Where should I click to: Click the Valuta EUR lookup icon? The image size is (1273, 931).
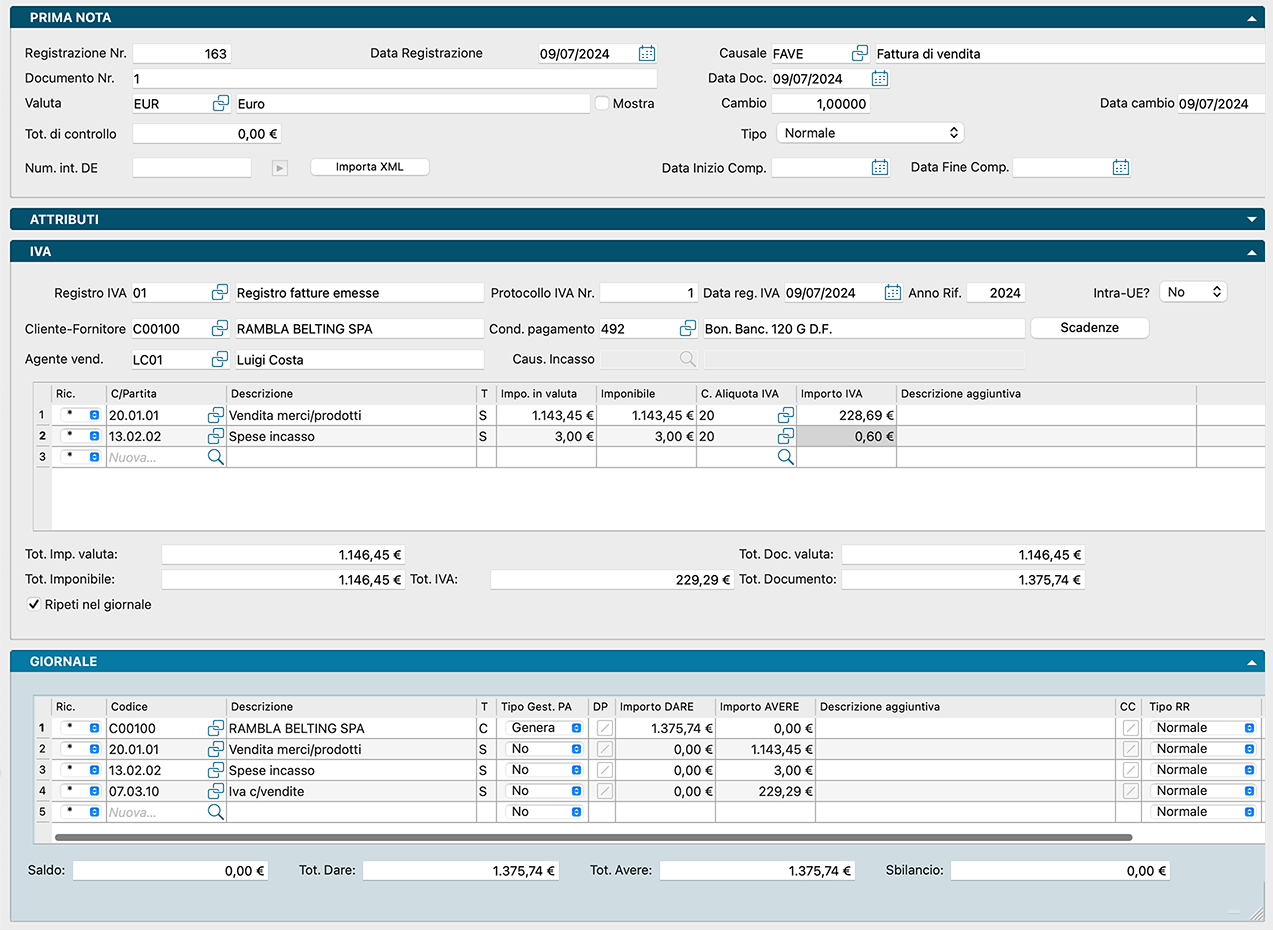click(221, 104)
